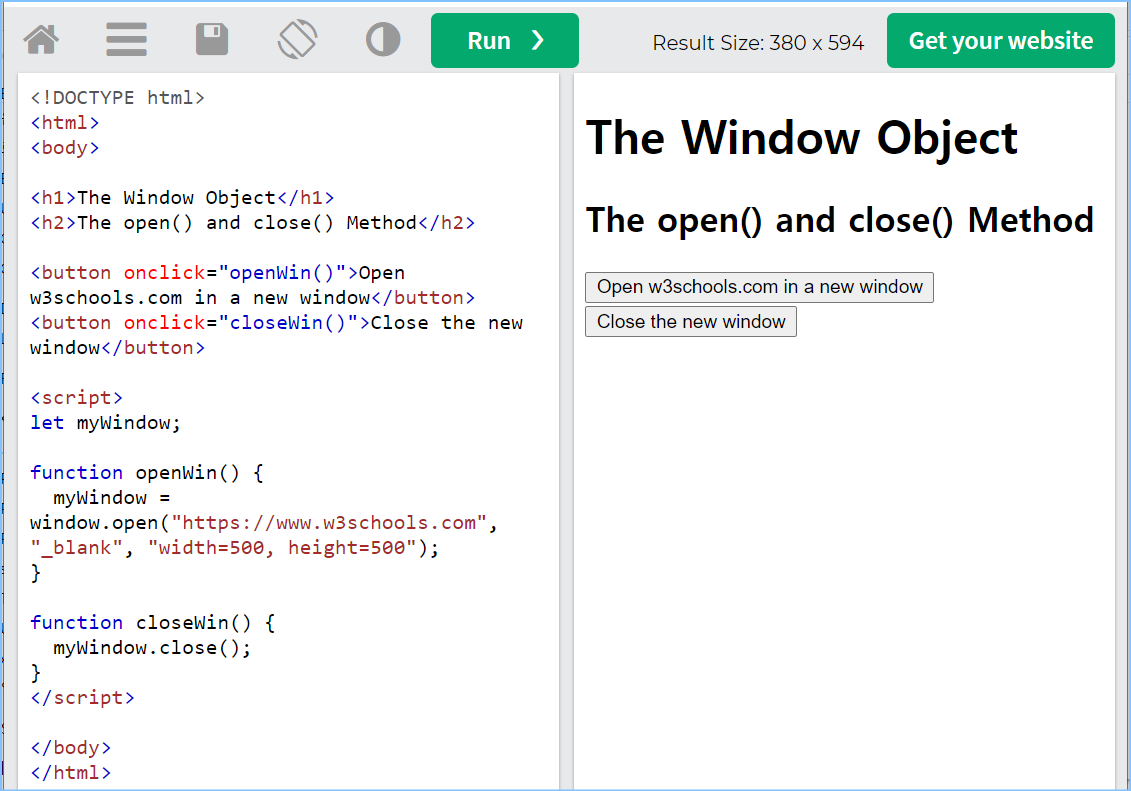Click The Window Object heading in the result
Image resolution: width=1131 pixels, height=791 pixels.
801,138
